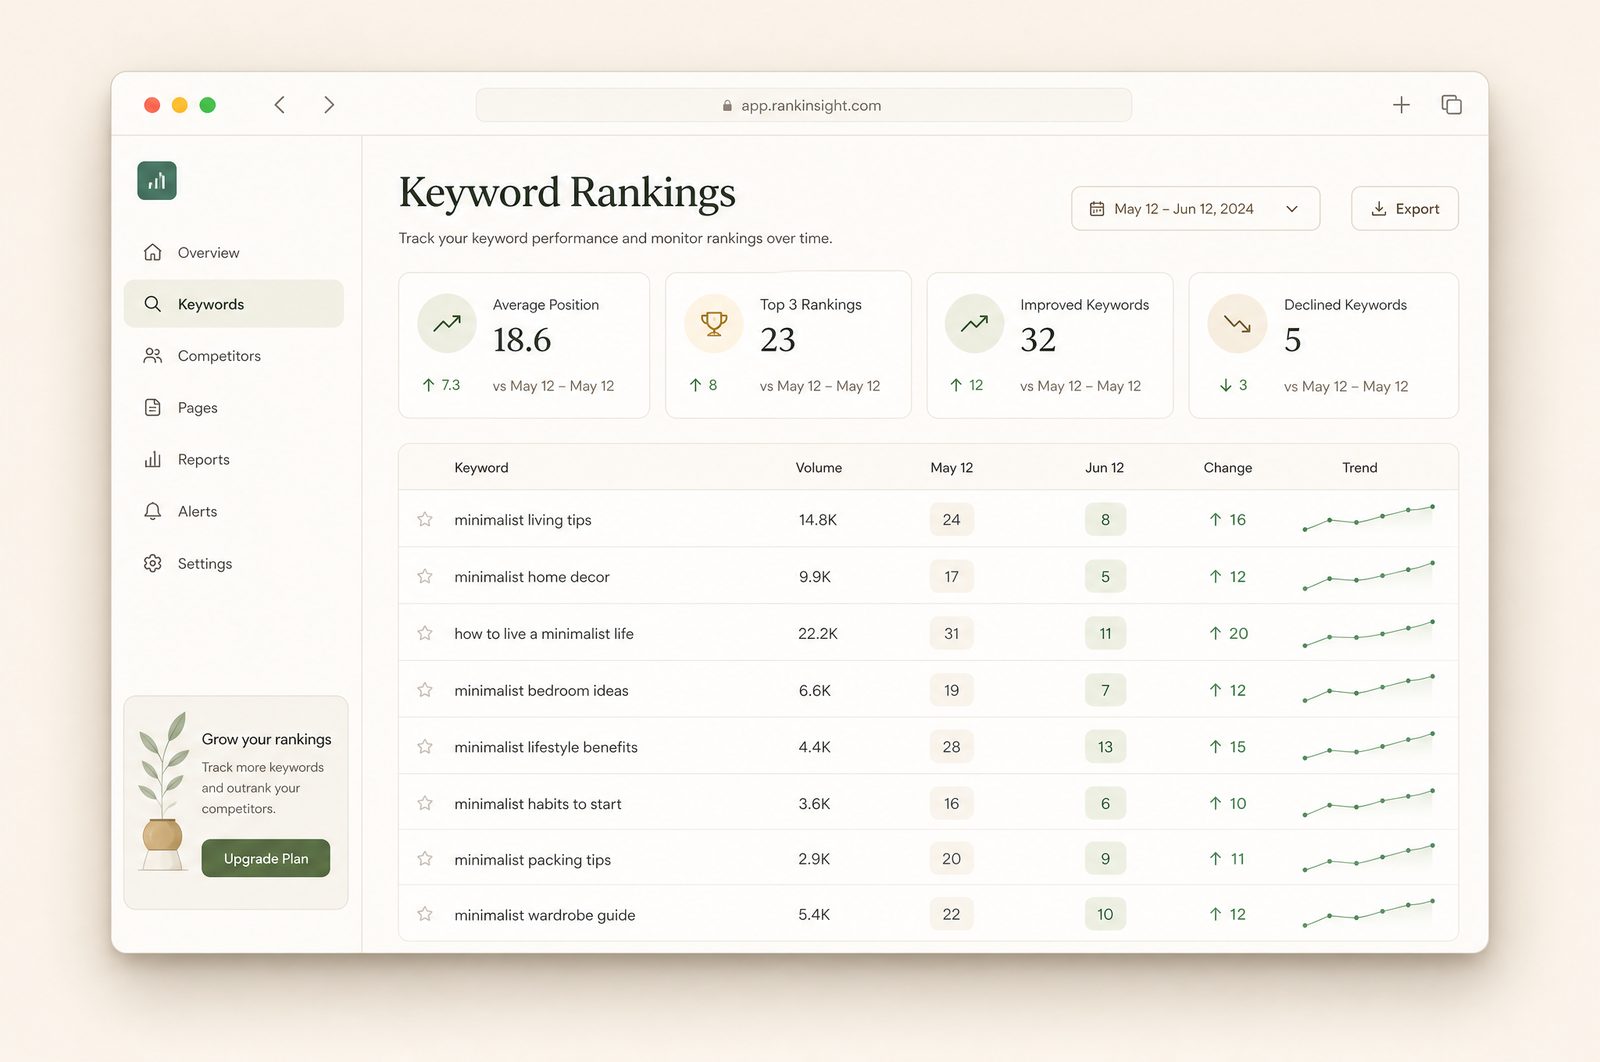The image size is (1600, 1062).
Task: Click the calendar icon in date picker
Action: [x=1097, y=209]
